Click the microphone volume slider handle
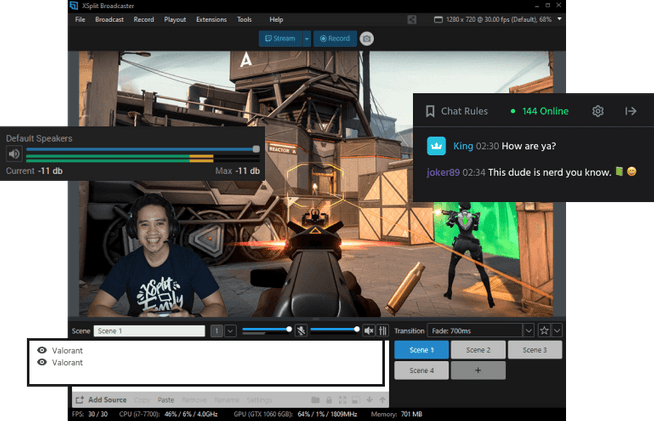This screenshot has height=421, width=654. (x=289, y=329)
